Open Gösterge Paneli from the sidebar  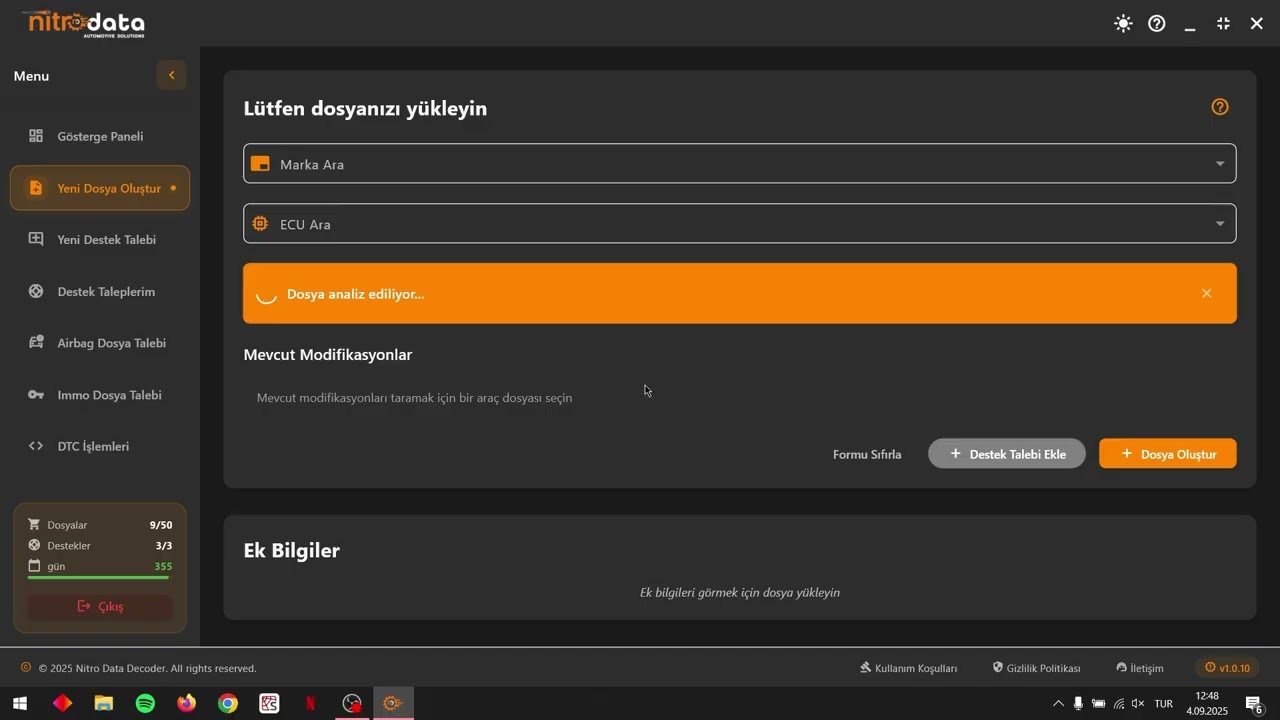click(x=100, y=136)
